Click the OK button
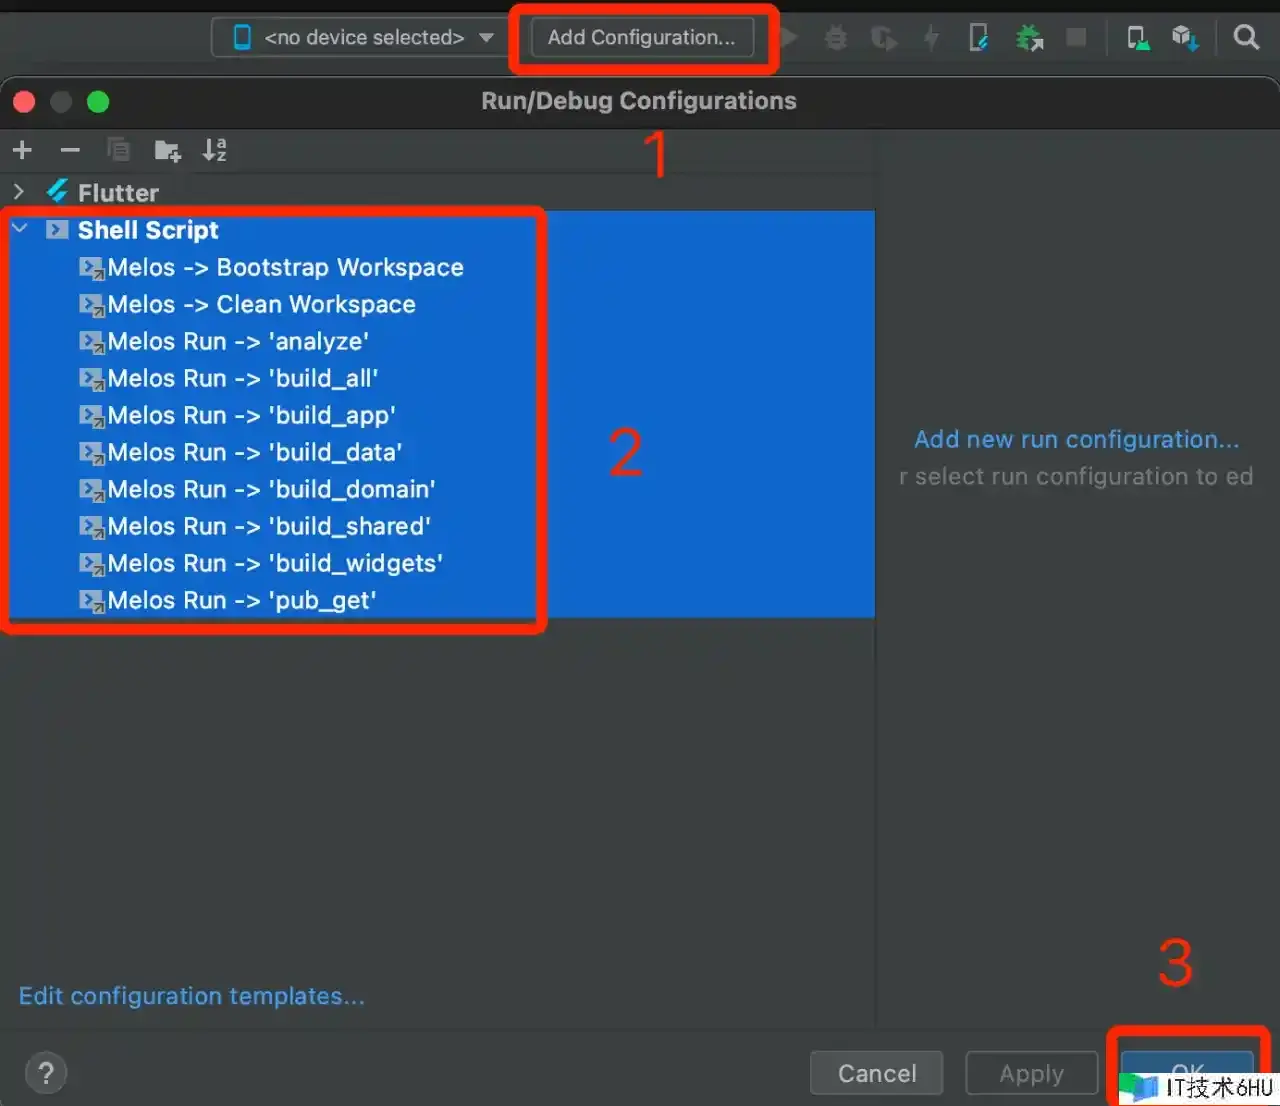This screenshot has width=1280, height=1106. coord(1187,1072)
